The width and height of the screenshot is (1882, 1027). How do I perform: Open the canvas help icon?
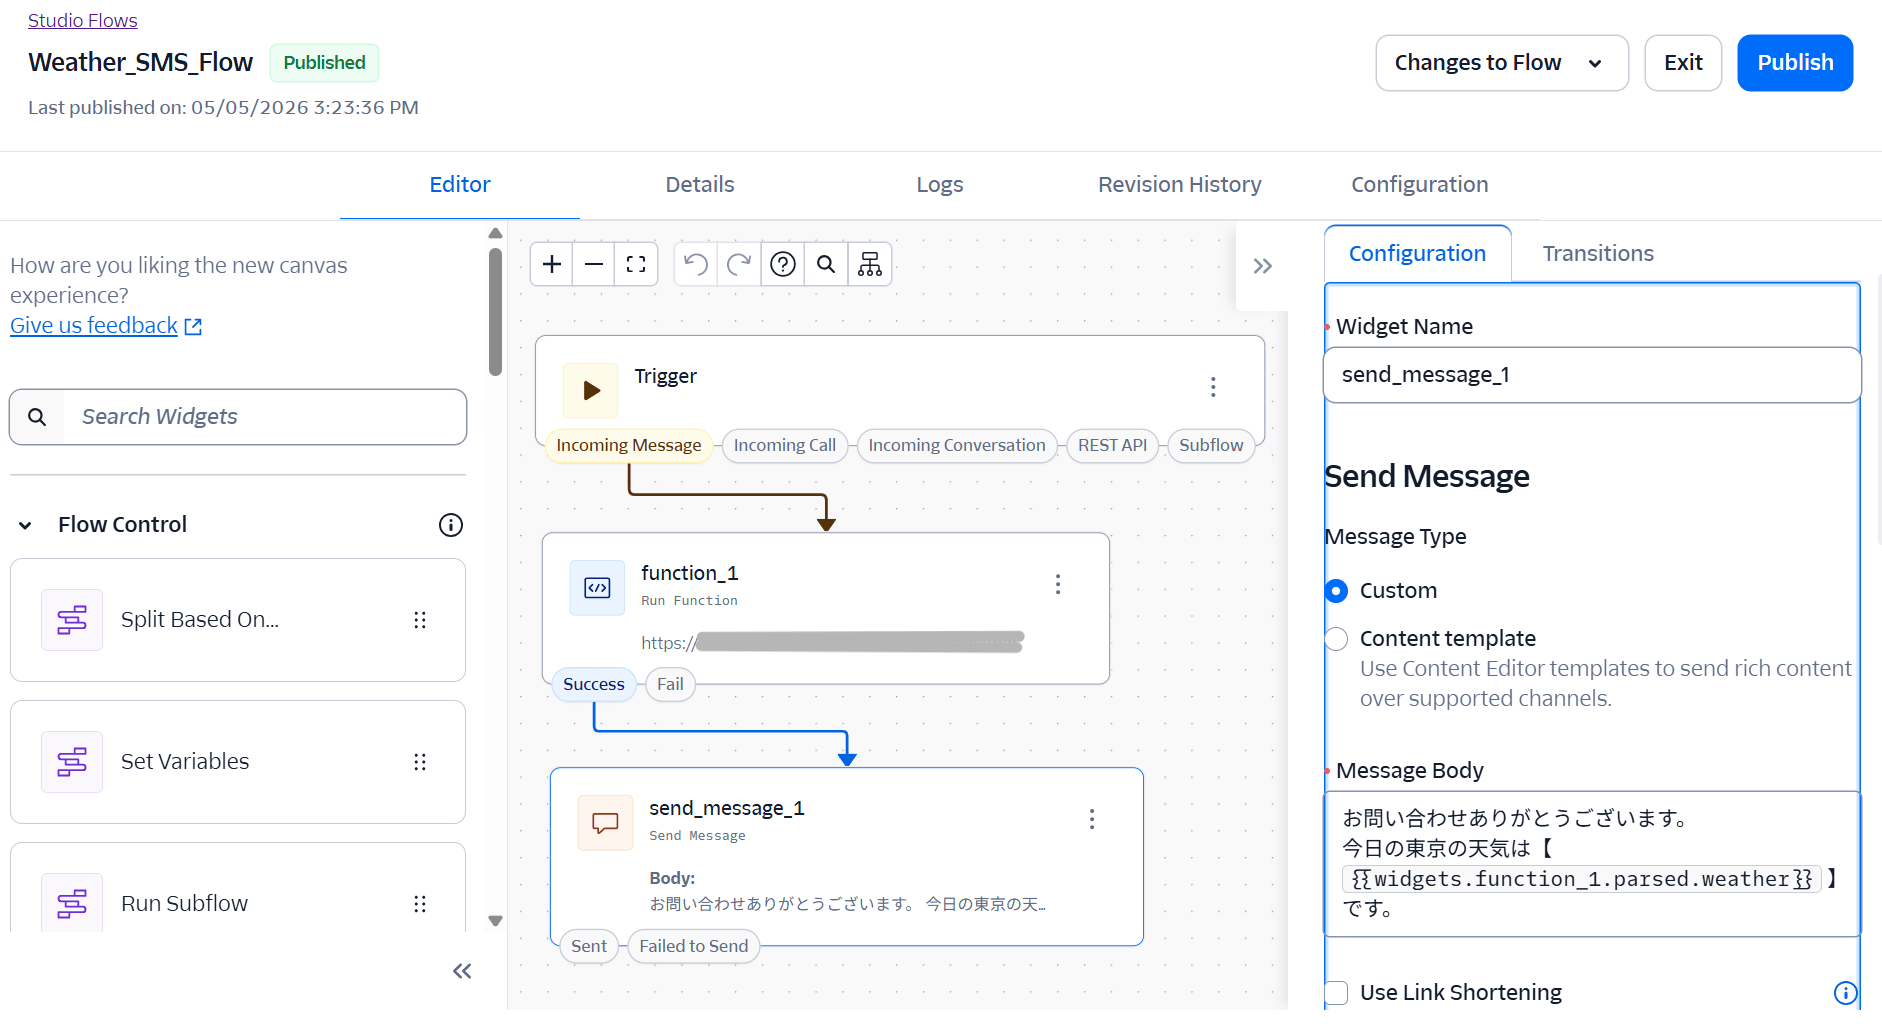pos(783,264)
